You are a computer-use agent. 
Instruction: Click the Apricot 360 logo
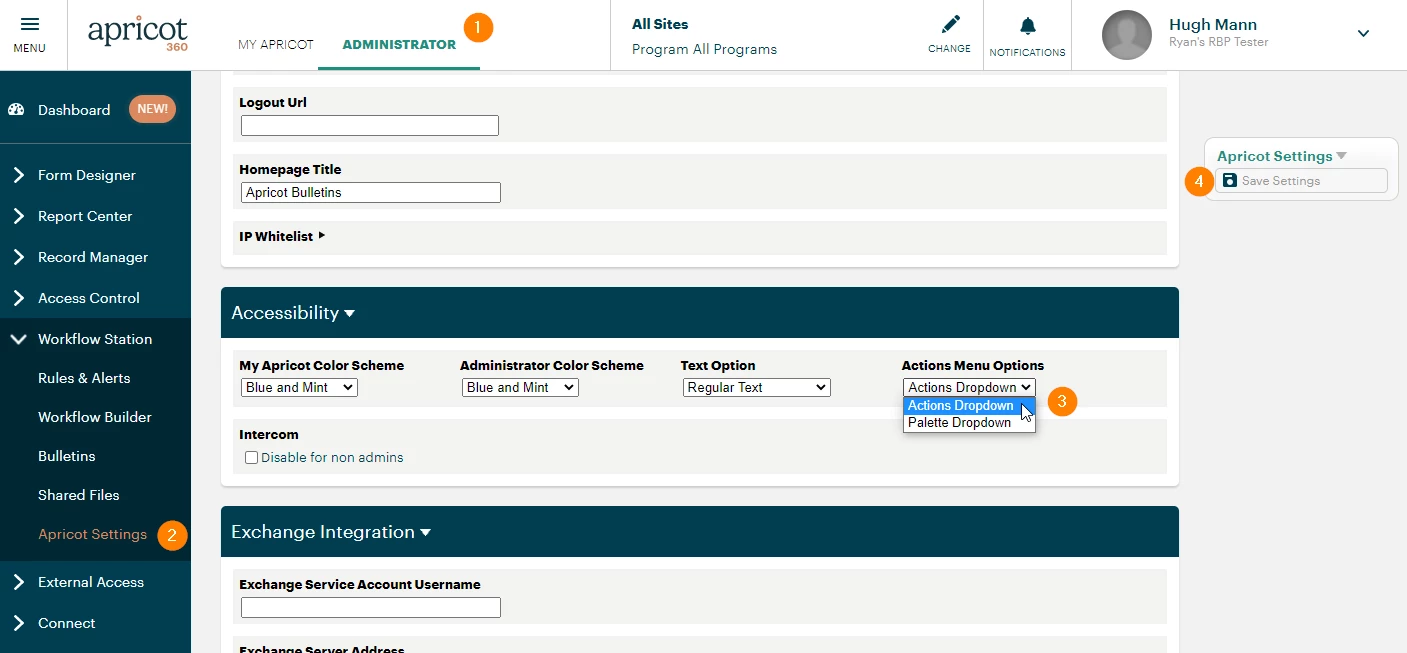pyautogui.click(x=138, y=34)
